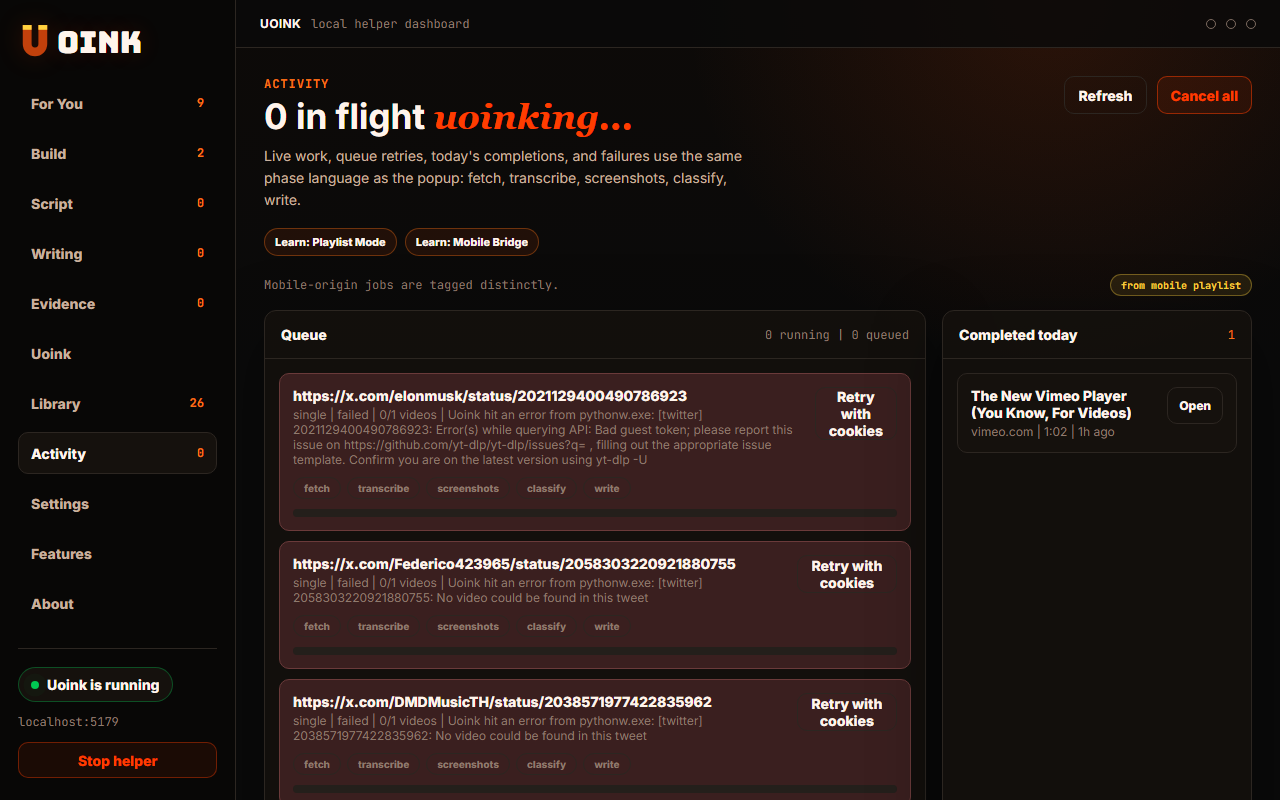Click the localhost:5179 address text
1280x800 pixels.
point(68,721)
